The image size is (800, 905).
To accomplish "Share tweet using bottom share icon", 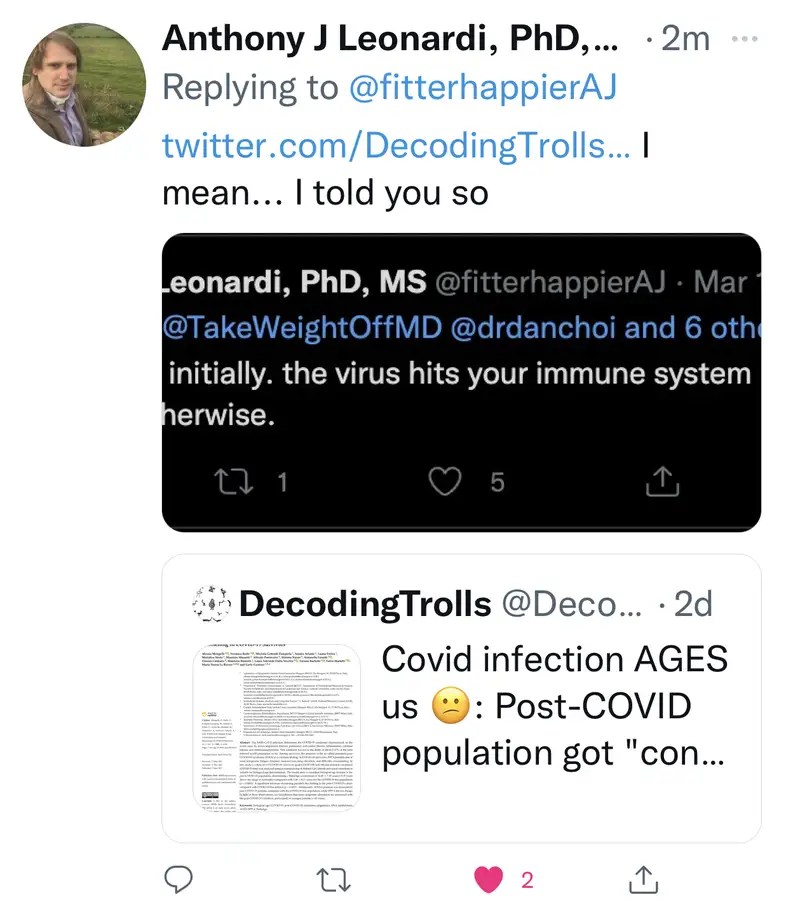I will click(x=639, y=879).
